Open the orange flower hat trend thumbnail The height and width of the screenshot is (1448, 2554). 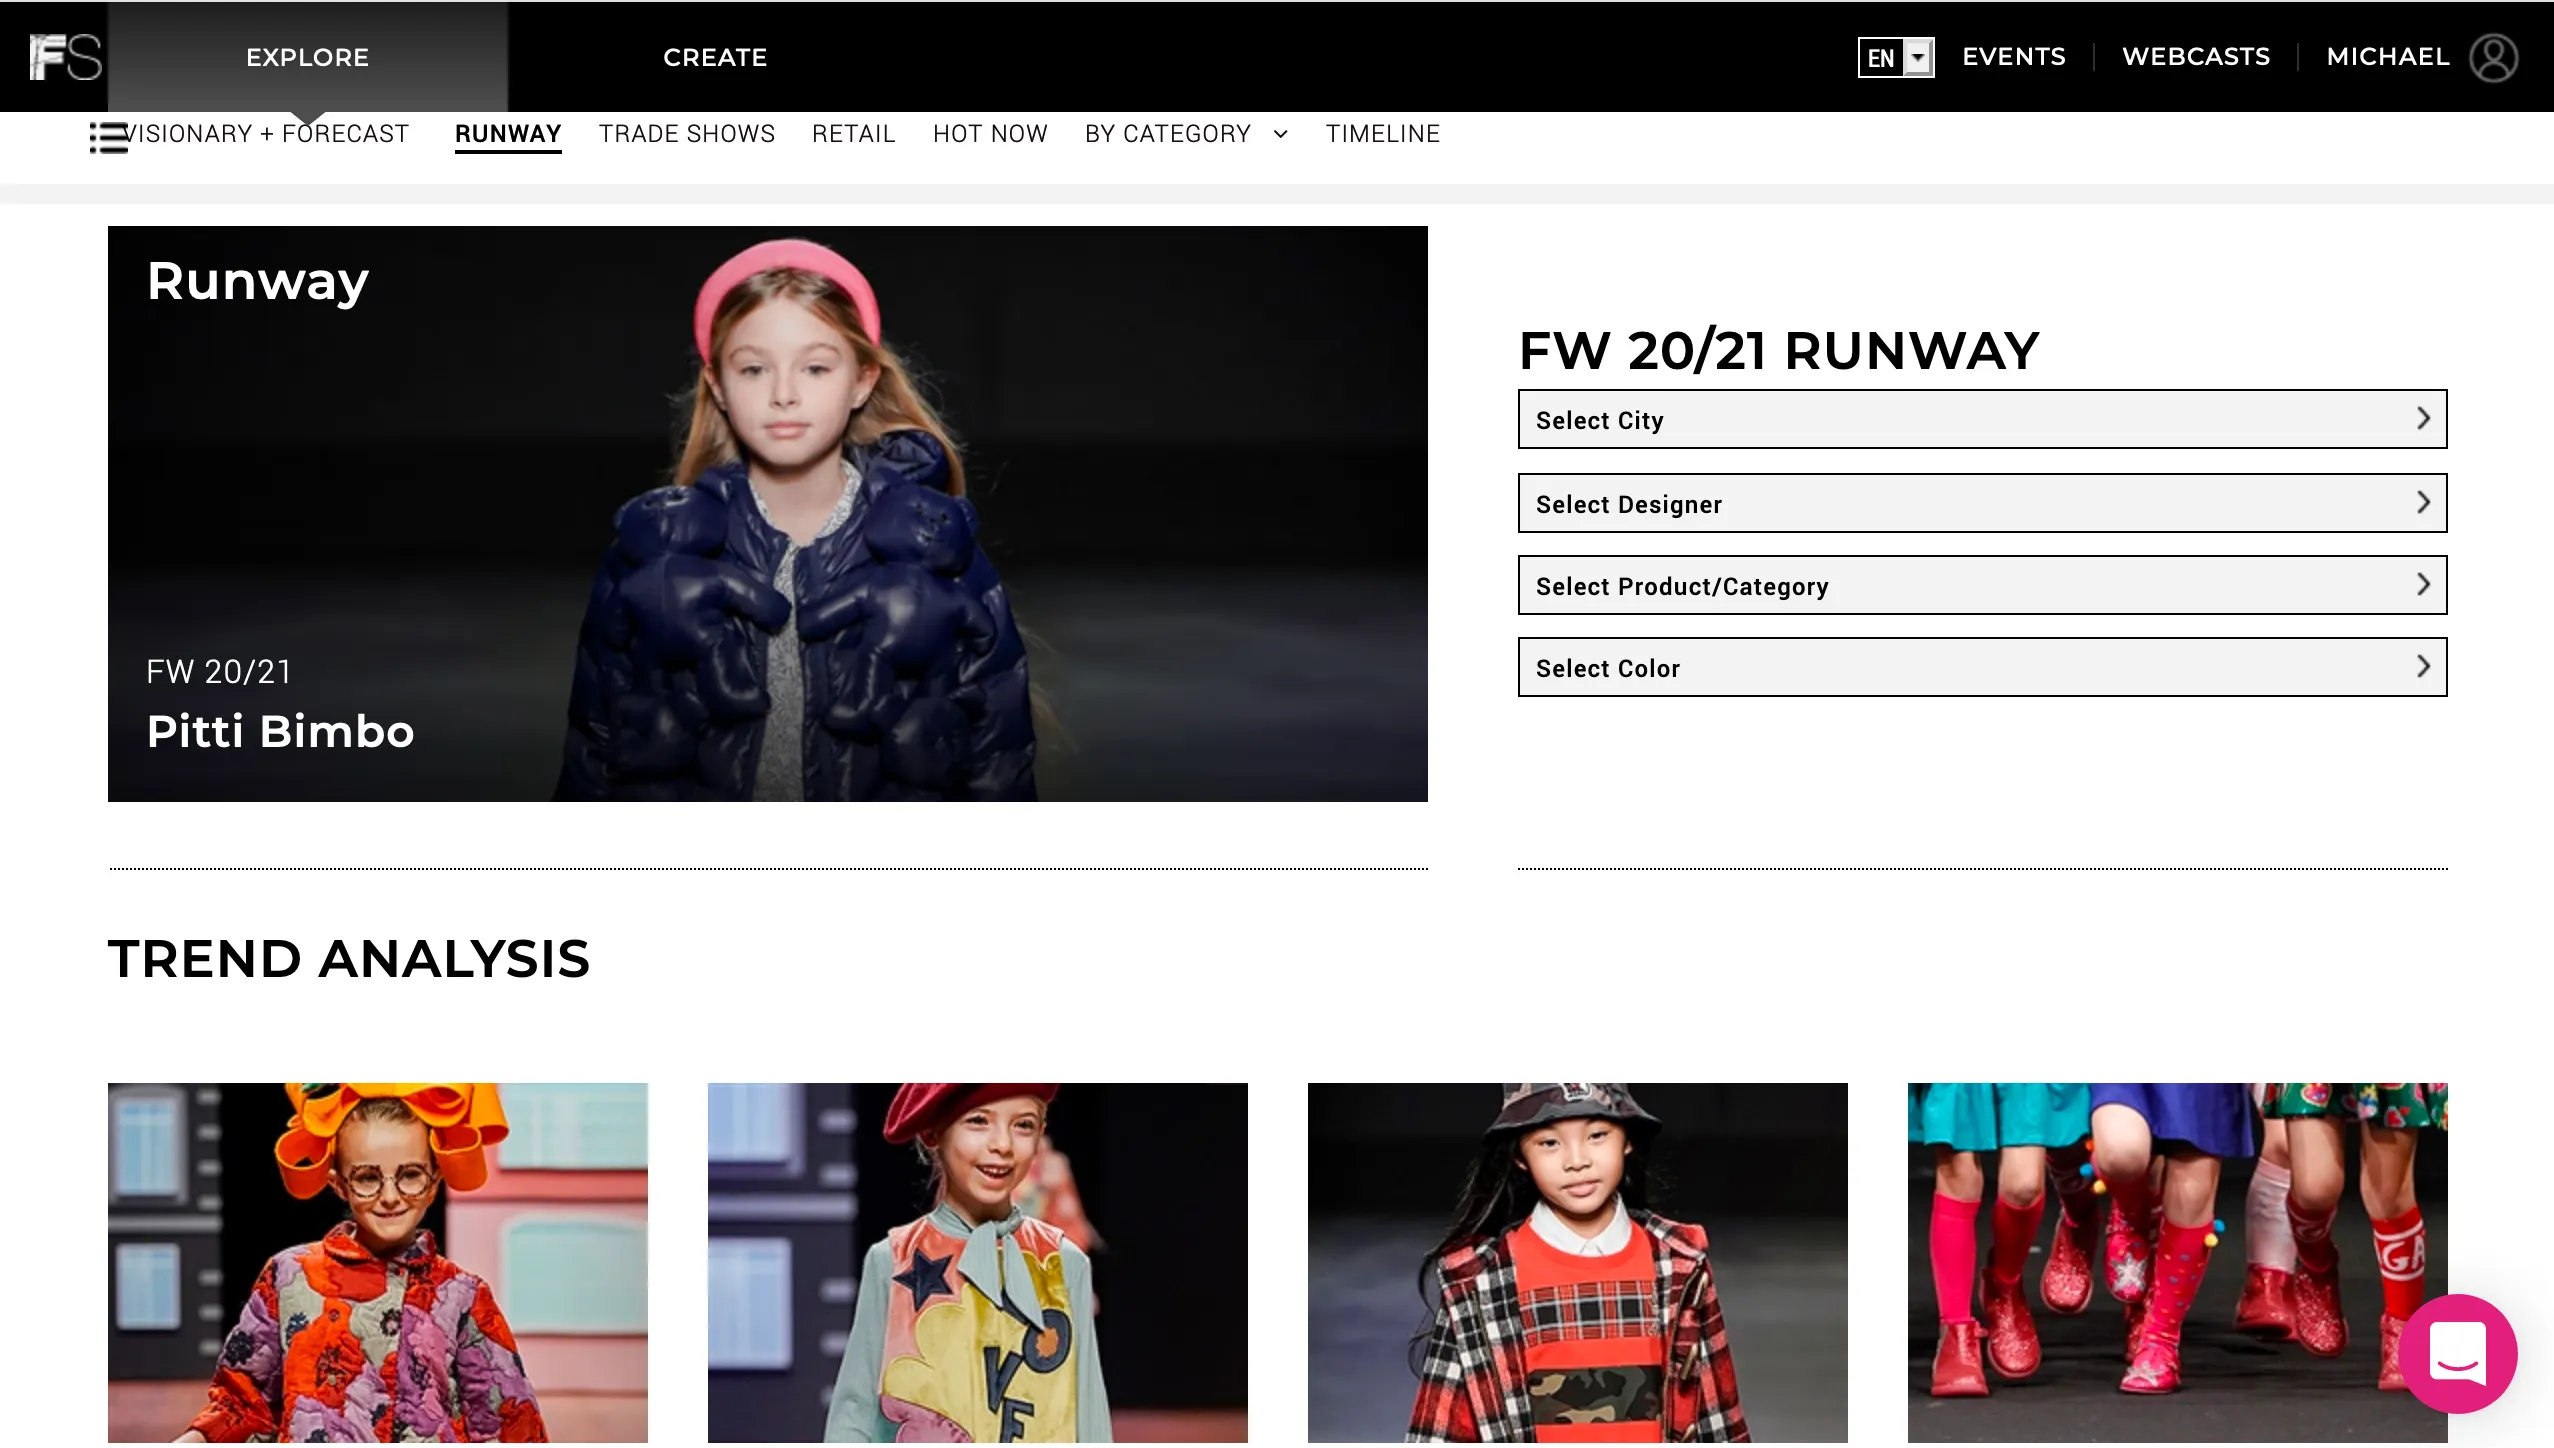[x=378, y=1263]
